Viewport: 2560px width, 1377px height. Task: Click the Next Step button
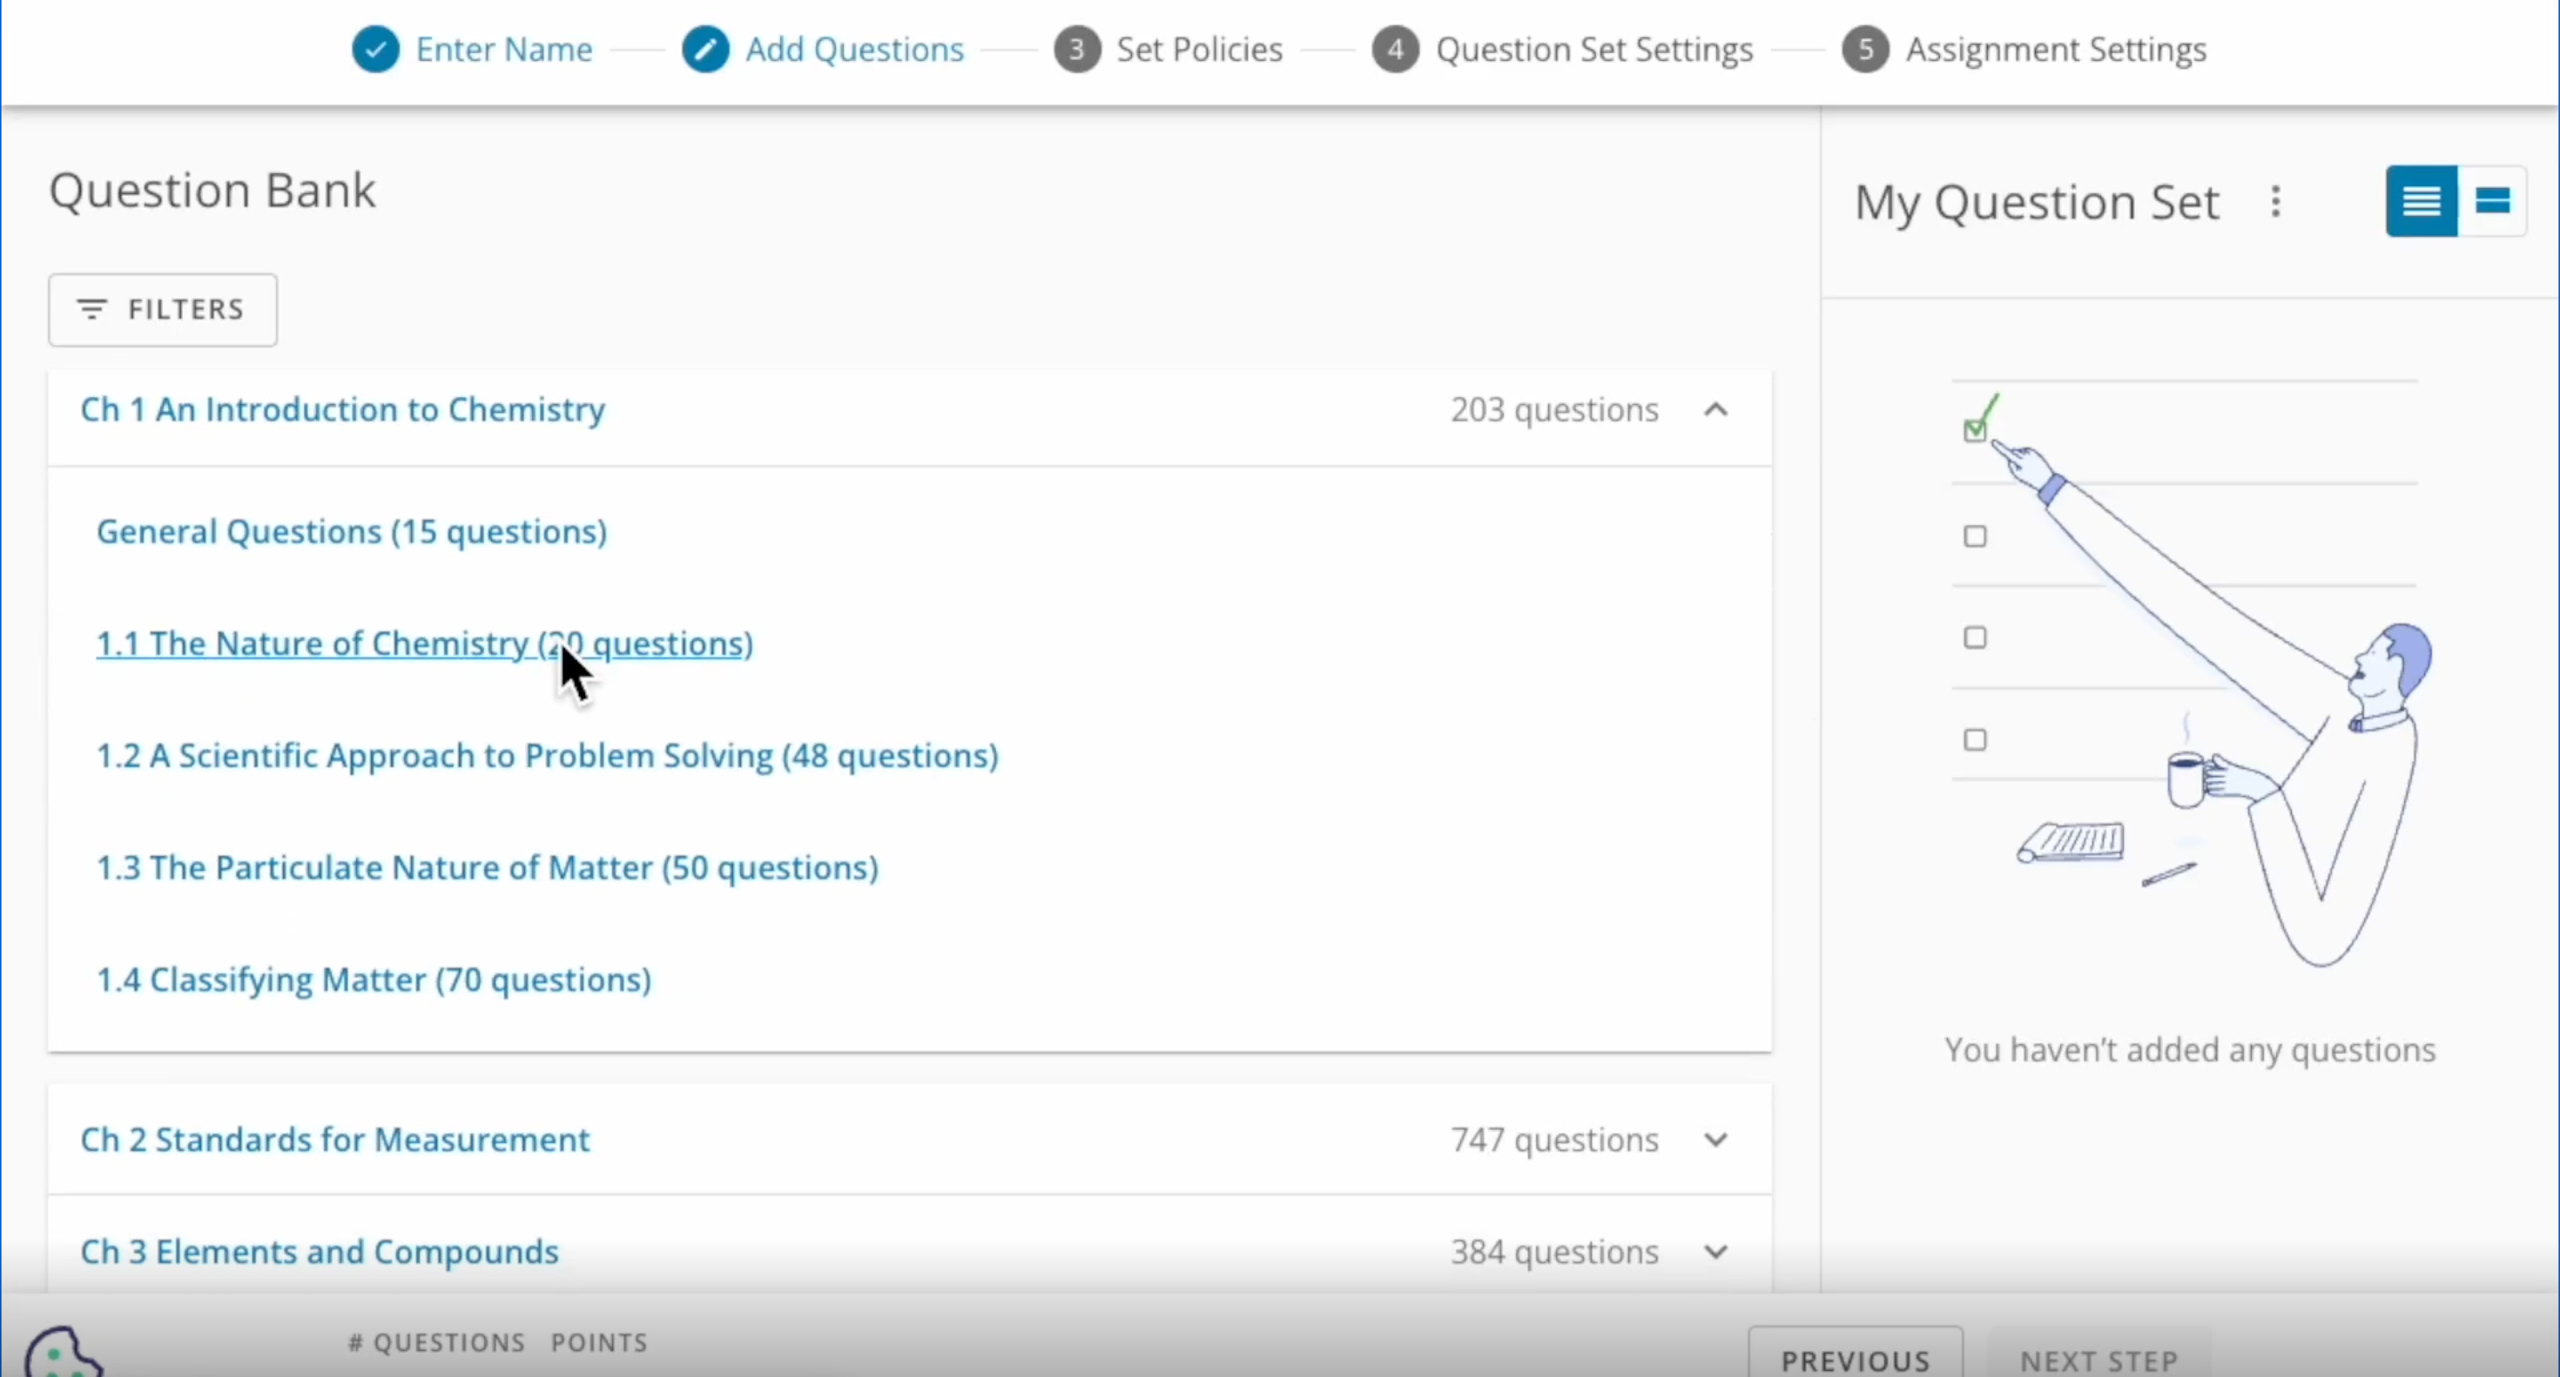(x=2099, y=1354)
